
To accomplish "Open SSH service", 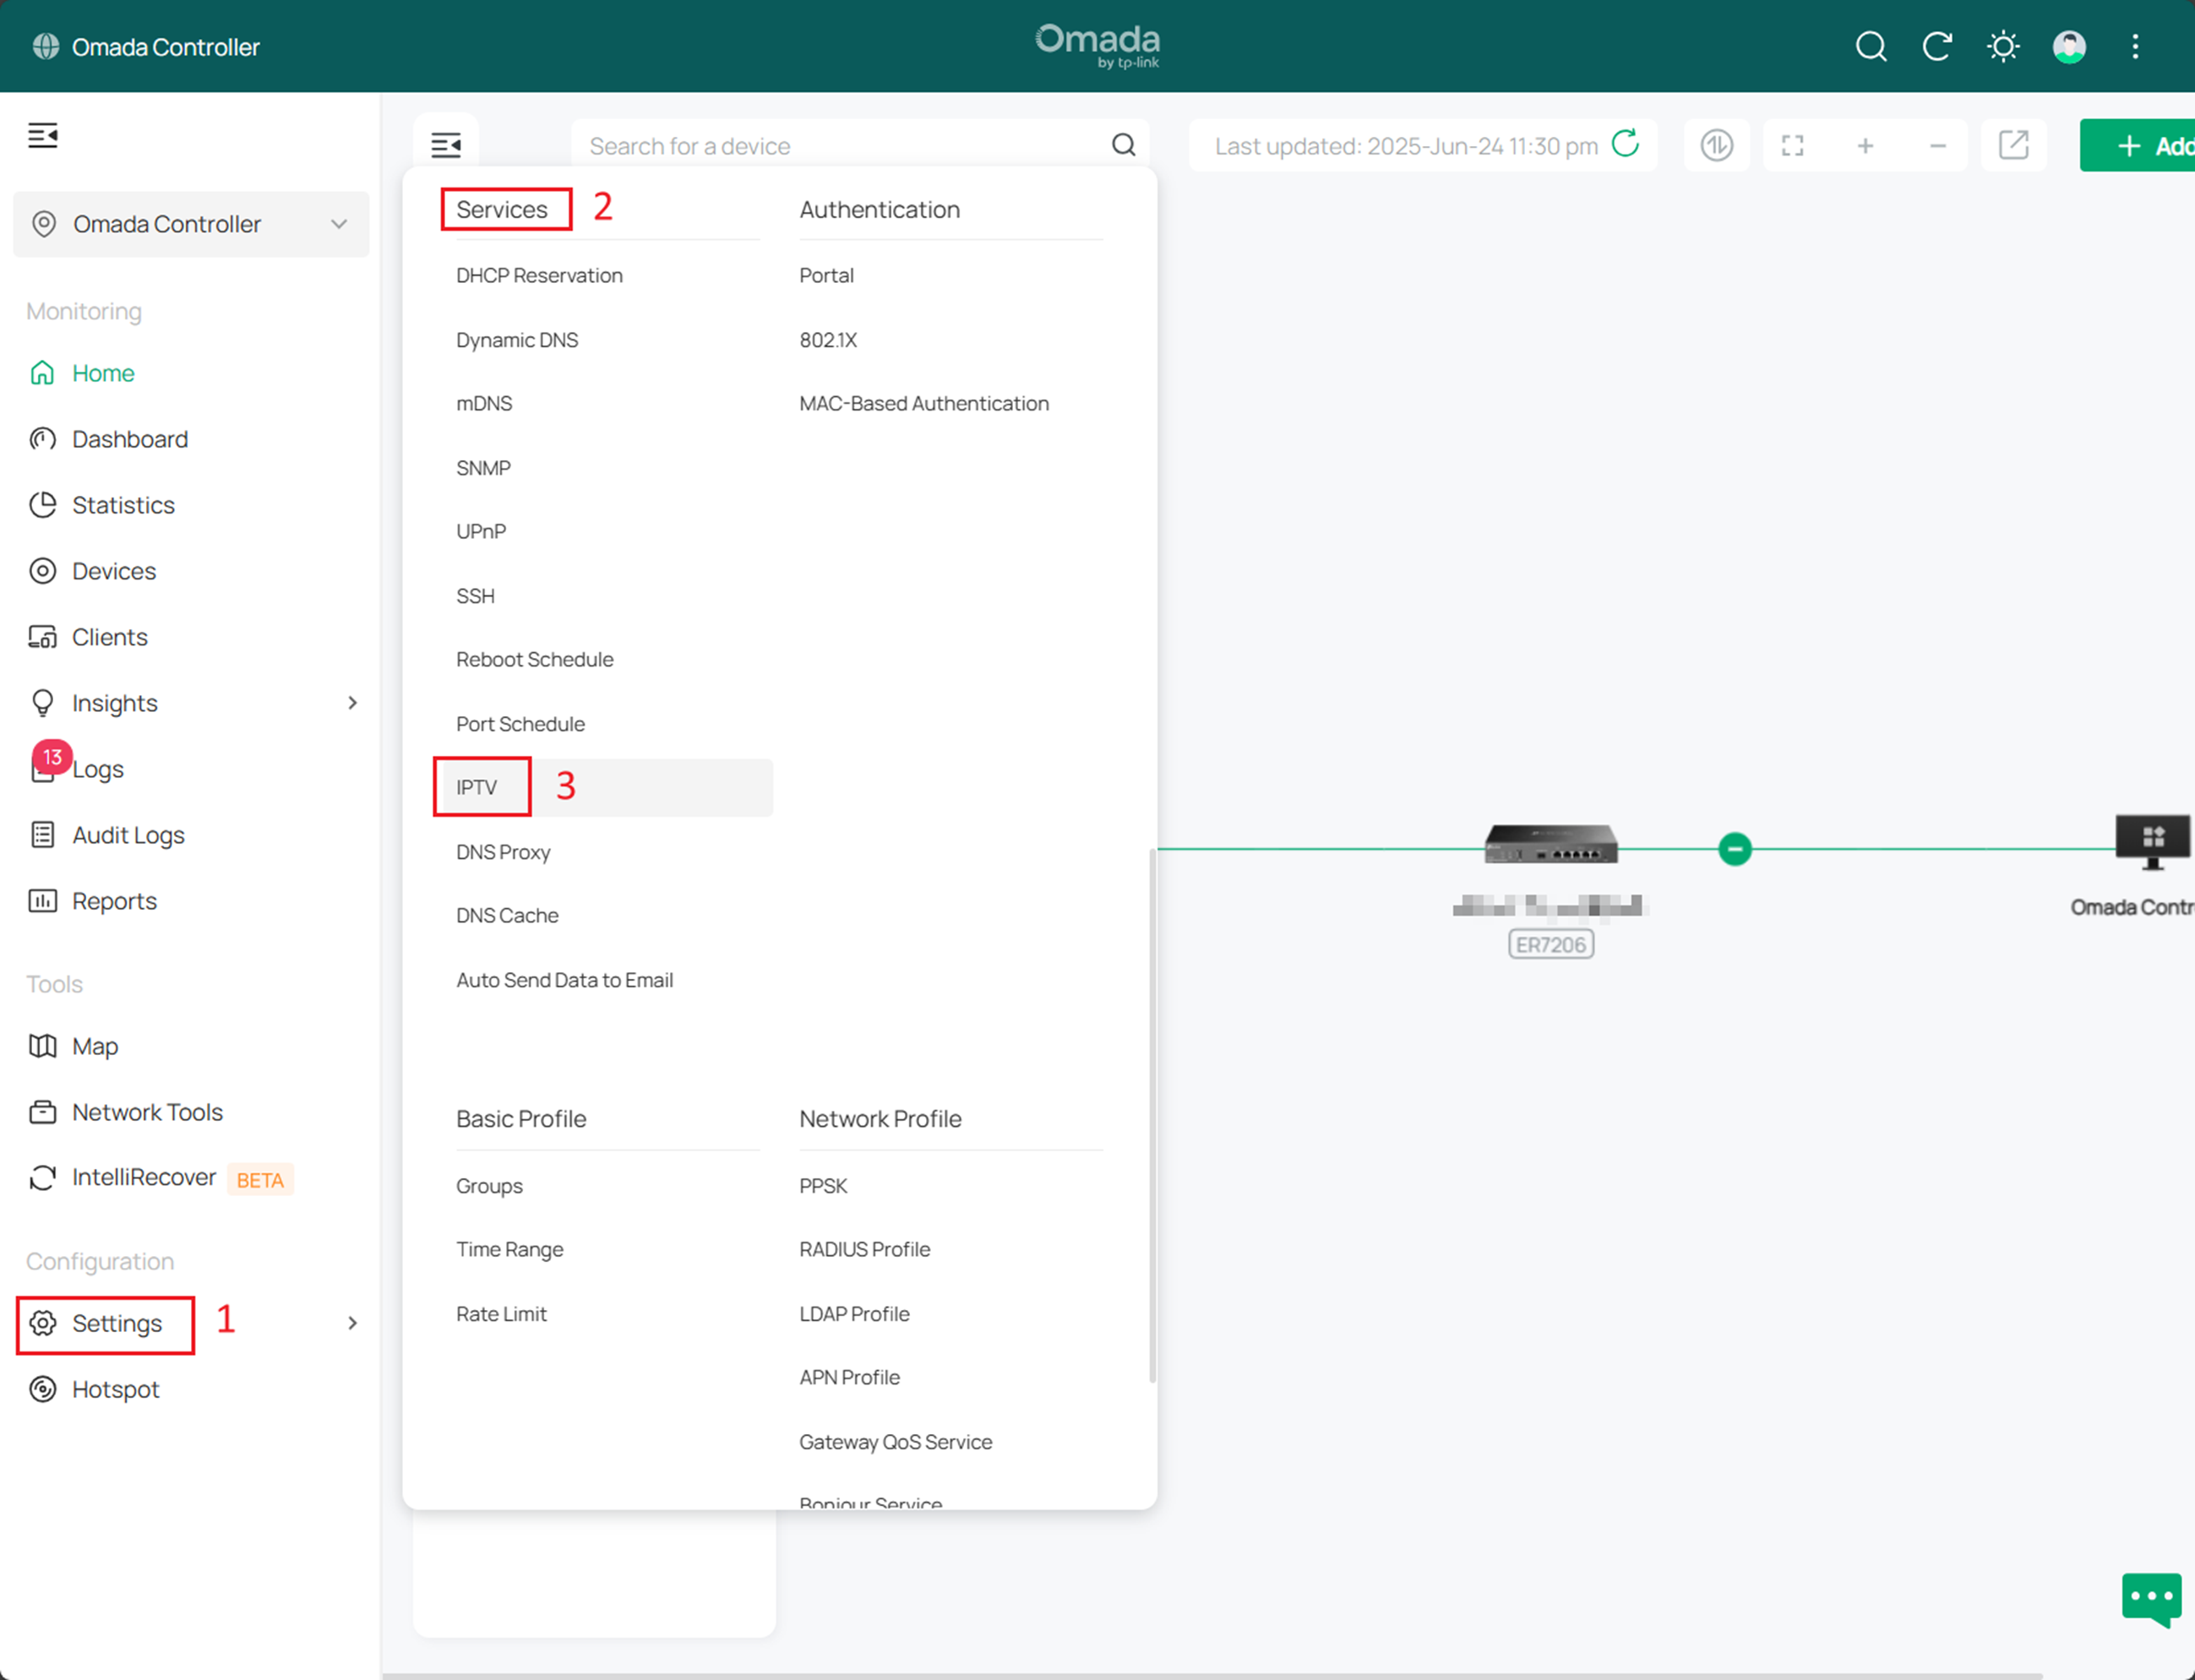I will (x=475, y=596).
